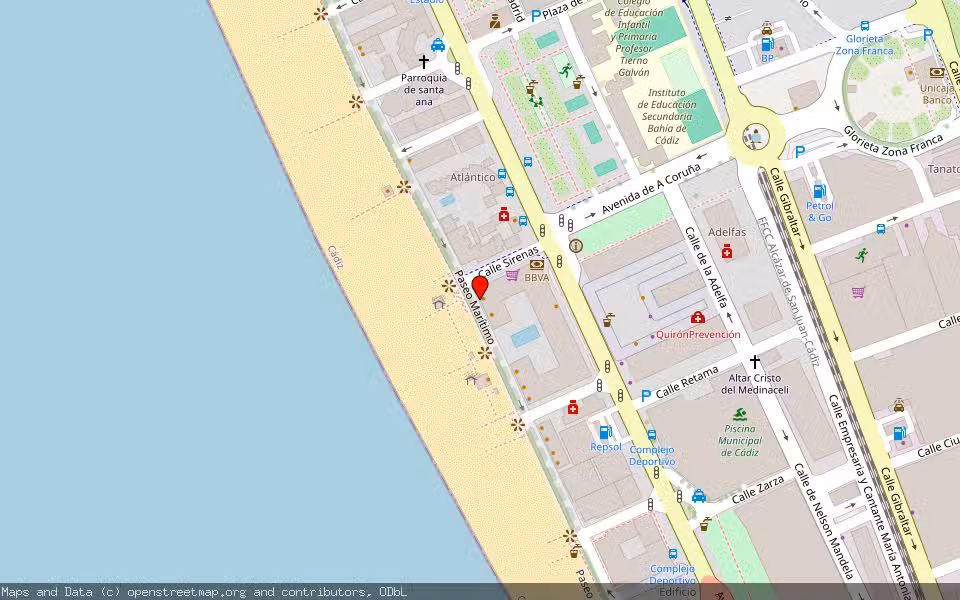
Task: Select the BP fuel station icon
Action: pyautogui.click(x=767, y=44)
